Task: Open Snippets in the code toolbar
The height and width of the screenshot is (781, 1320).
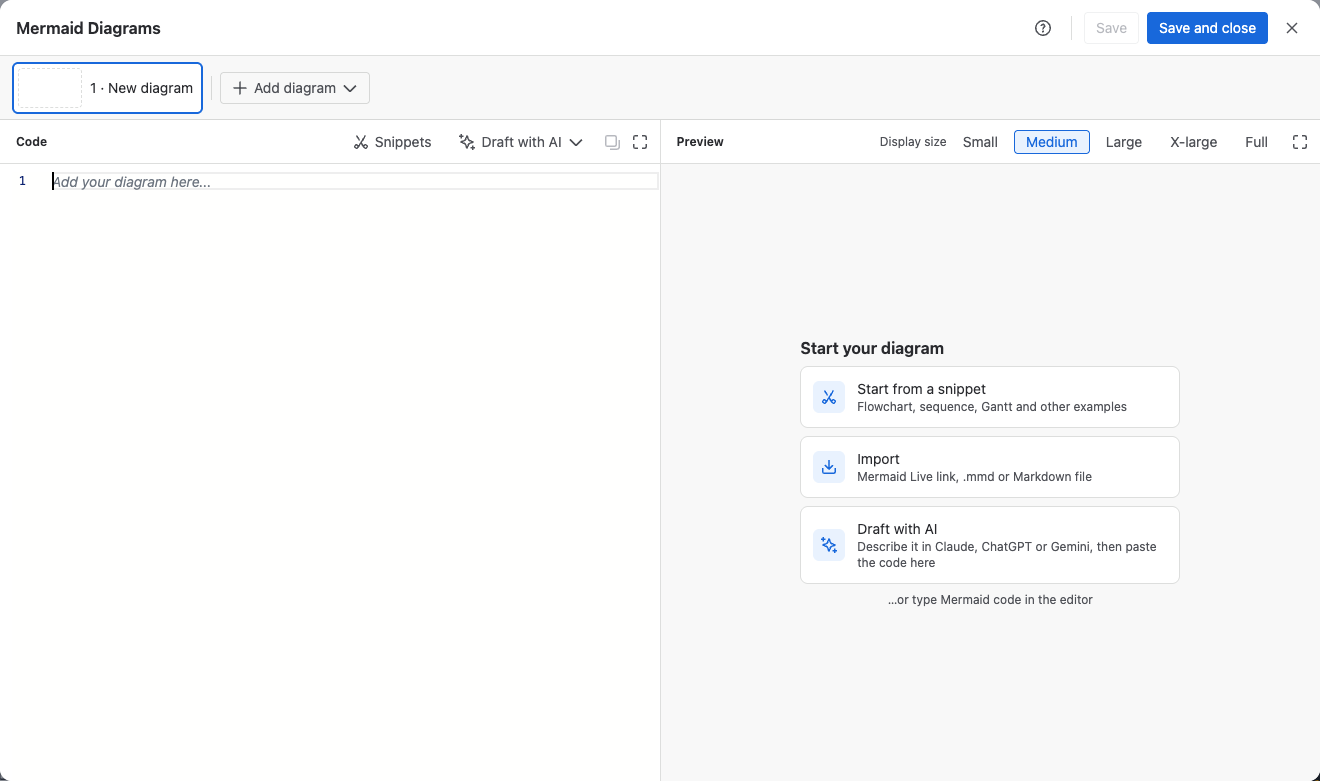Action: point(392,142)
